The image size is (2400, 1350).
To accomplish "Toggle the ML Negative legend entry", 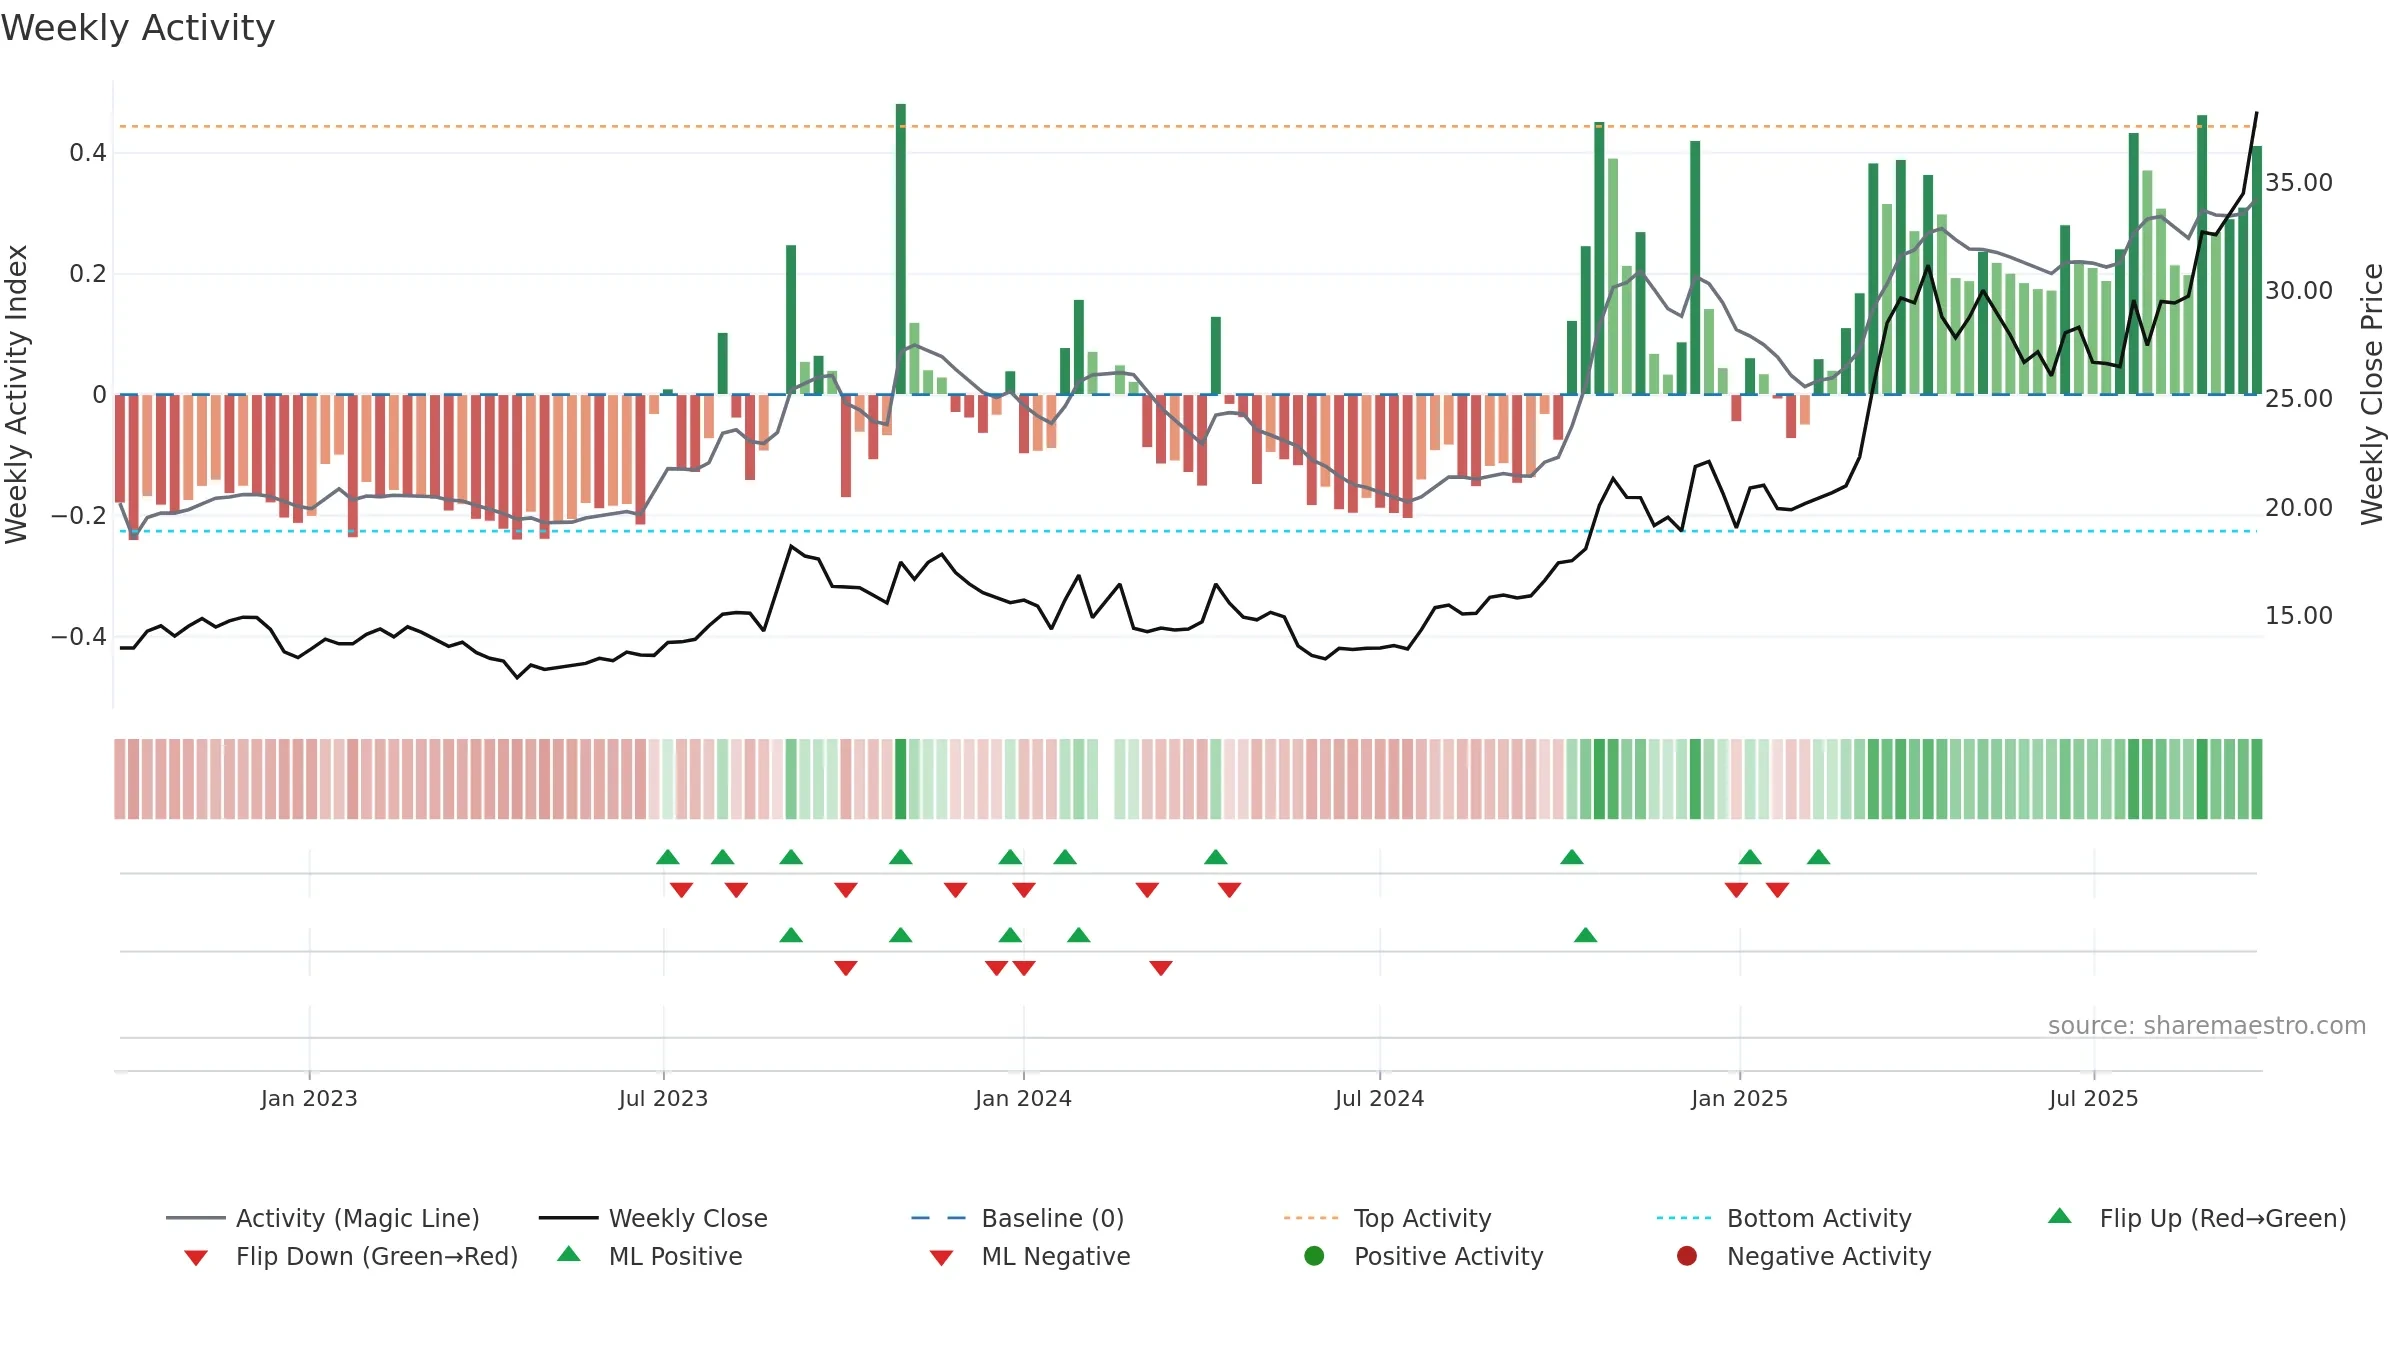I will coord(1030,1256).
